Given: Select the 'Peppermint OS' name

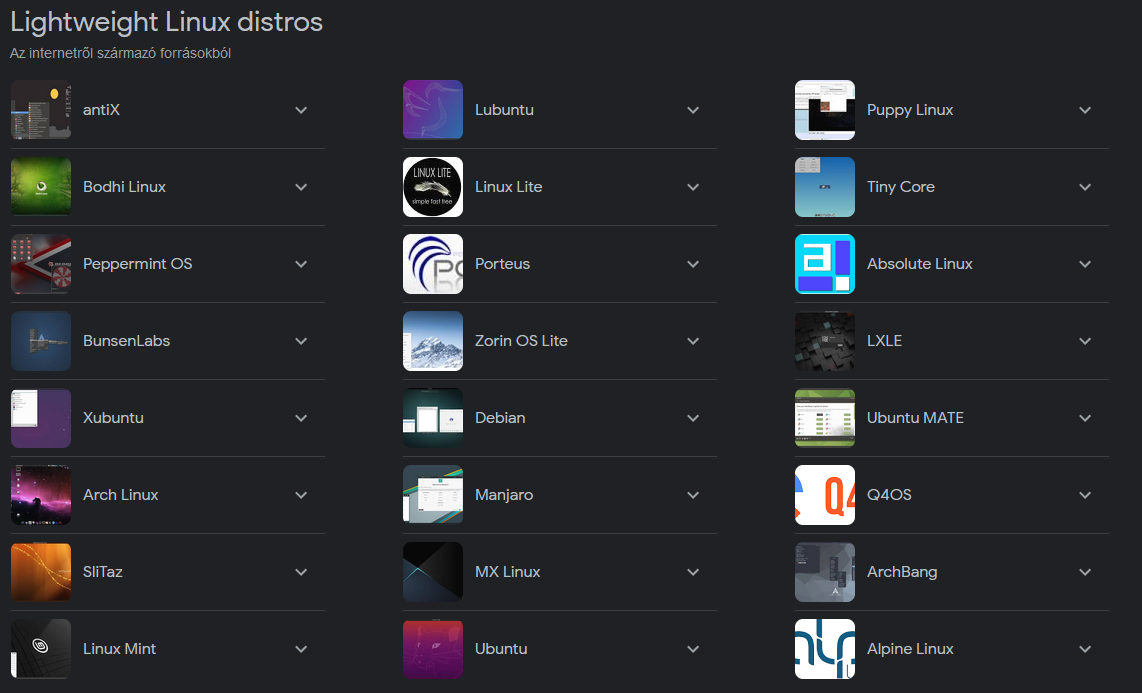Looking at the screenshot, I should [137, 264].
